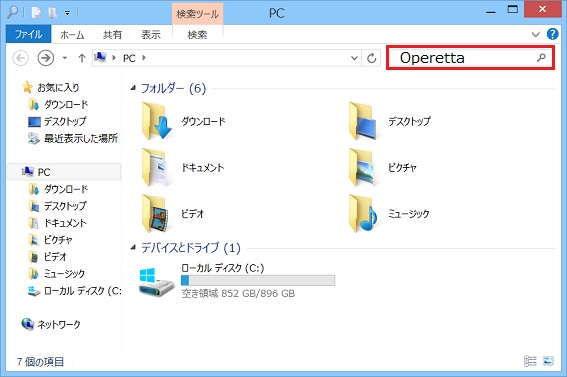Switch to the 検索 ribbon tab

[197, 35]
